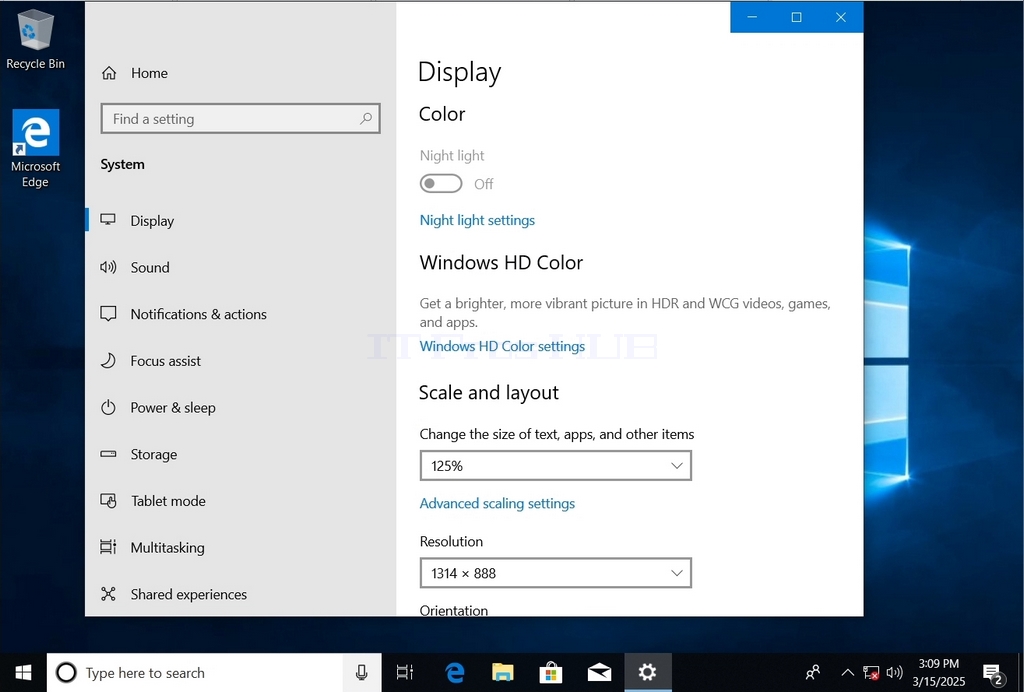Click the Shared experiences icon
This screenshot has width=1024, height=692.
(108, 594)
